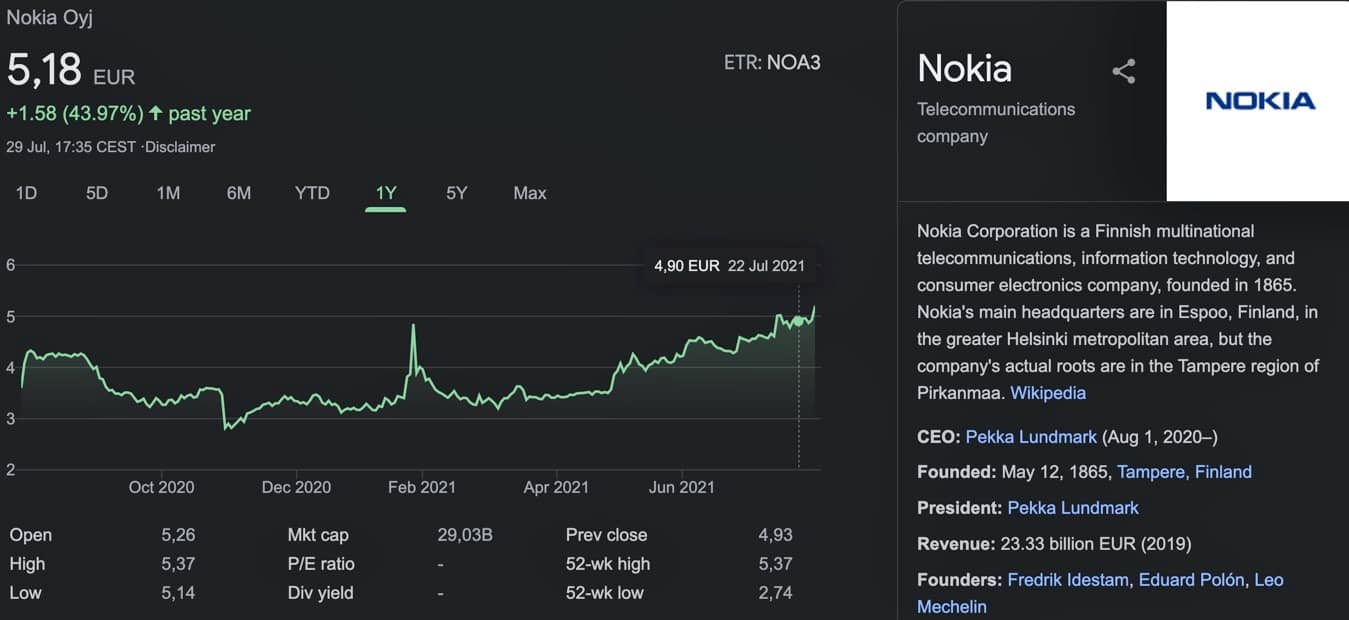
Task: Click the Oct 2020 axis label
Action: (162, 487)
